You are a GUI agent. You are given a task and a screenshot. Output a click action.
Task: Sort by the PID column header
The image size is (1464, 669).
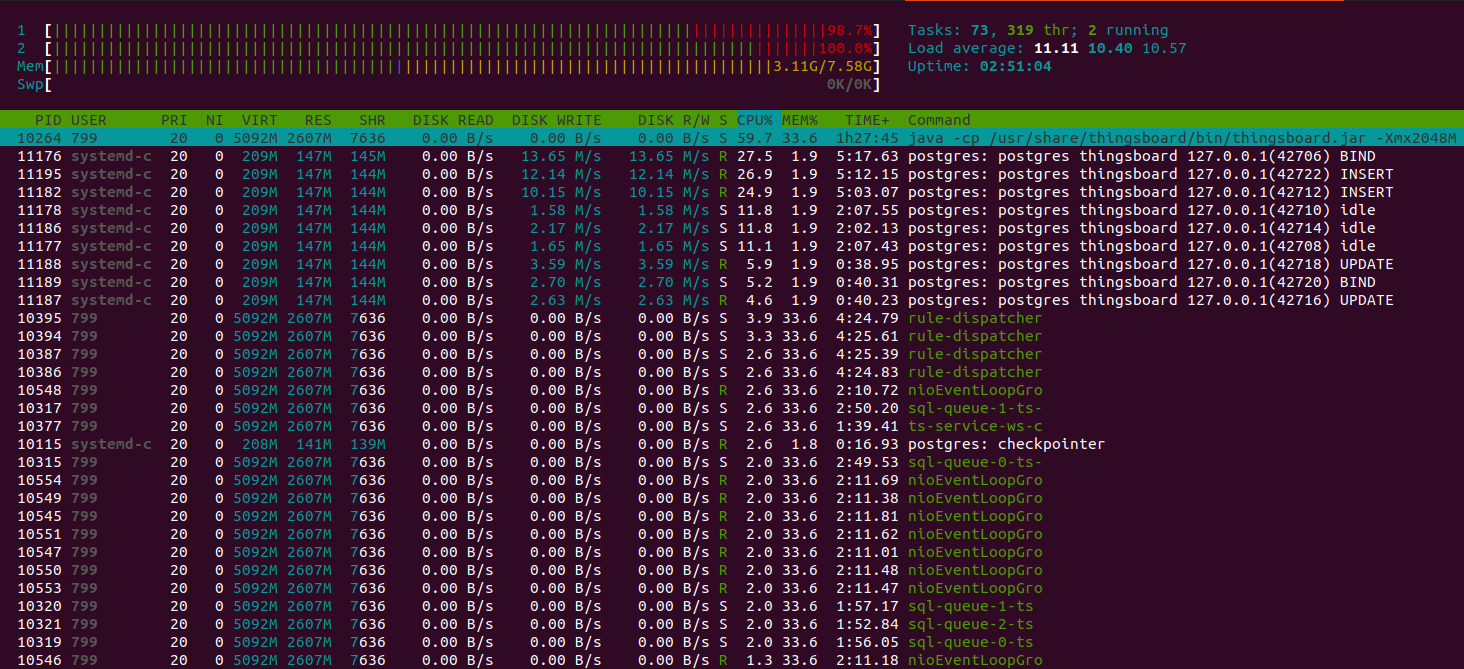point(48,120)
